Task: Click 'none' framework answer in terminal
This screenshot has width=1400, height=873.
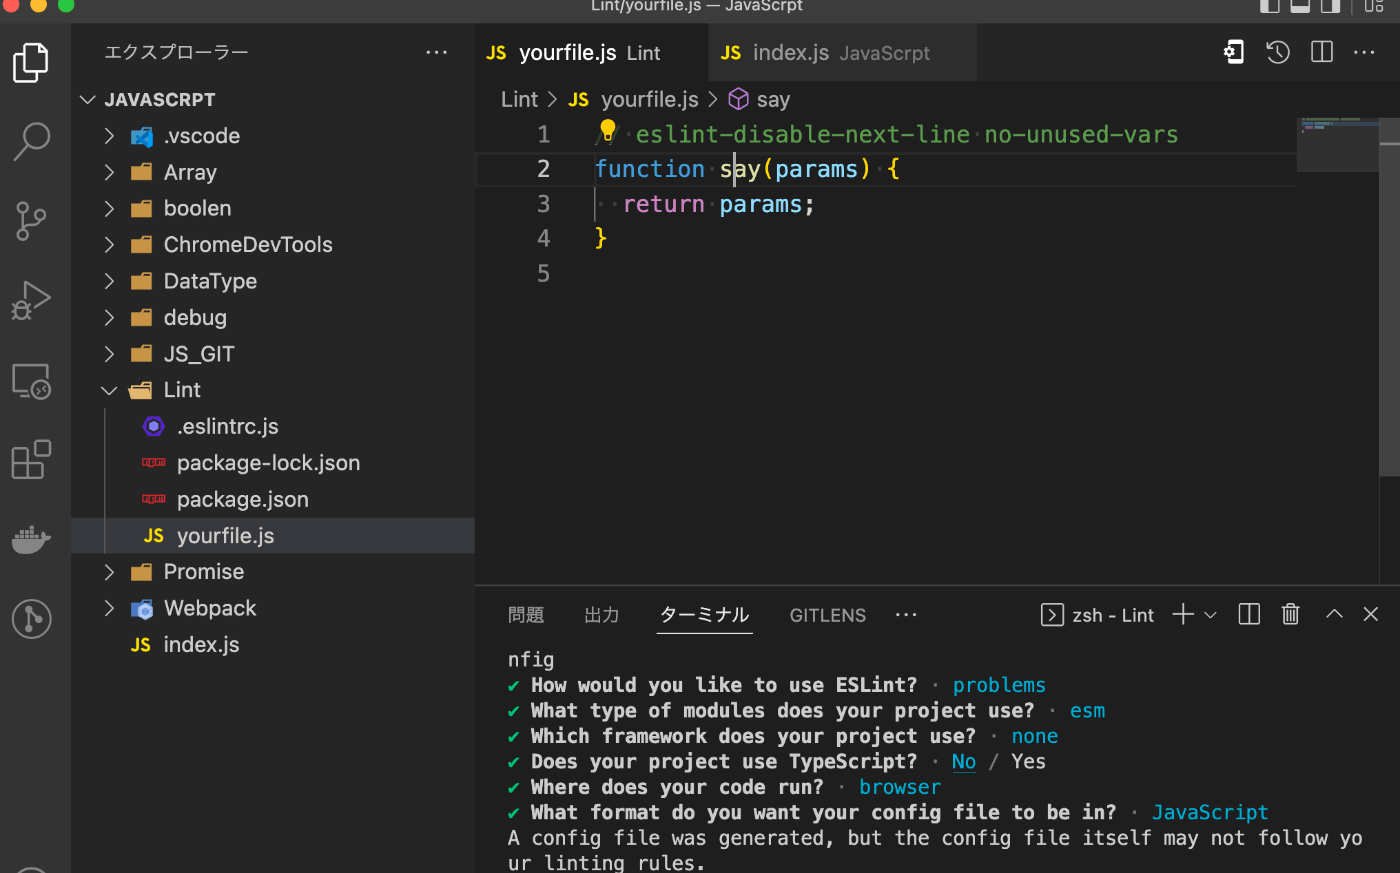Action: click(x=1035, y=736)
